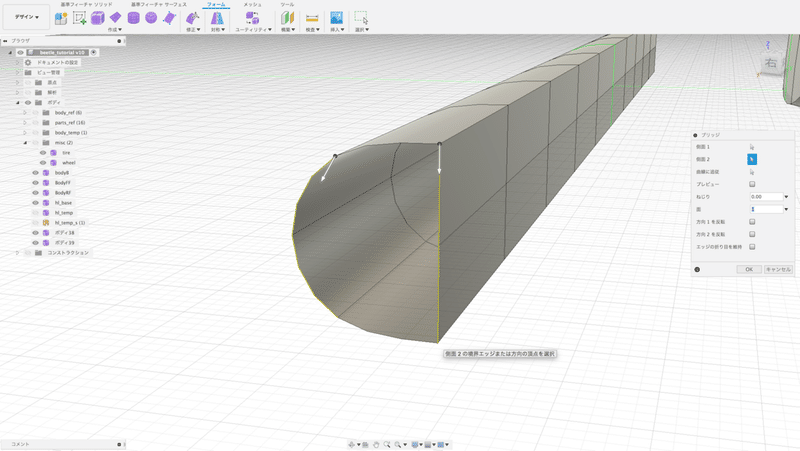Switch to 基準フィーチャ ソリッド tab
Screen dimensions: 800x451
pos(86,5)
